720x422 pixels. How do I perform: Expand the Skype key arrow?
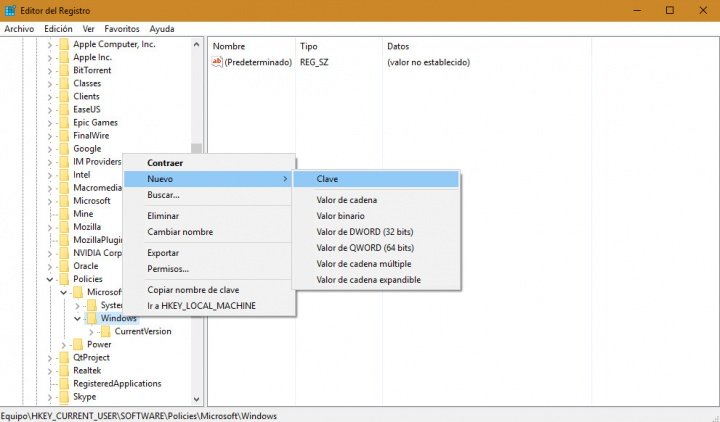coord(50,397)
